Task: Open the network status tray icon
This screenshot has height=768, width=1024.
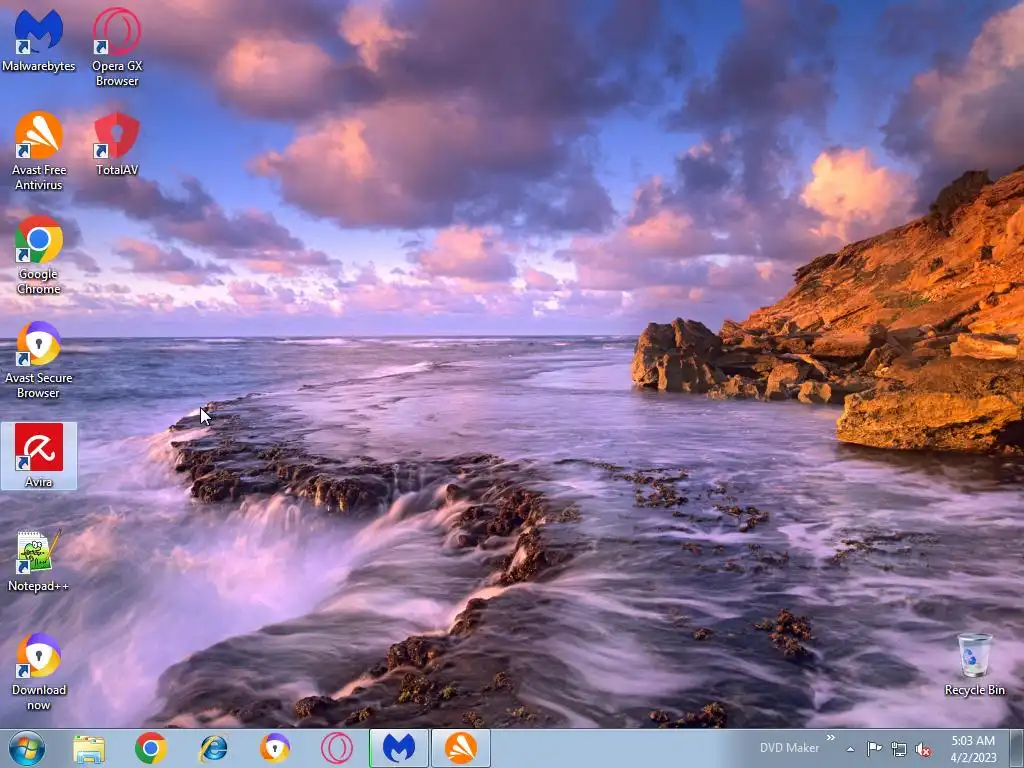Action: (x=899, y=750)
